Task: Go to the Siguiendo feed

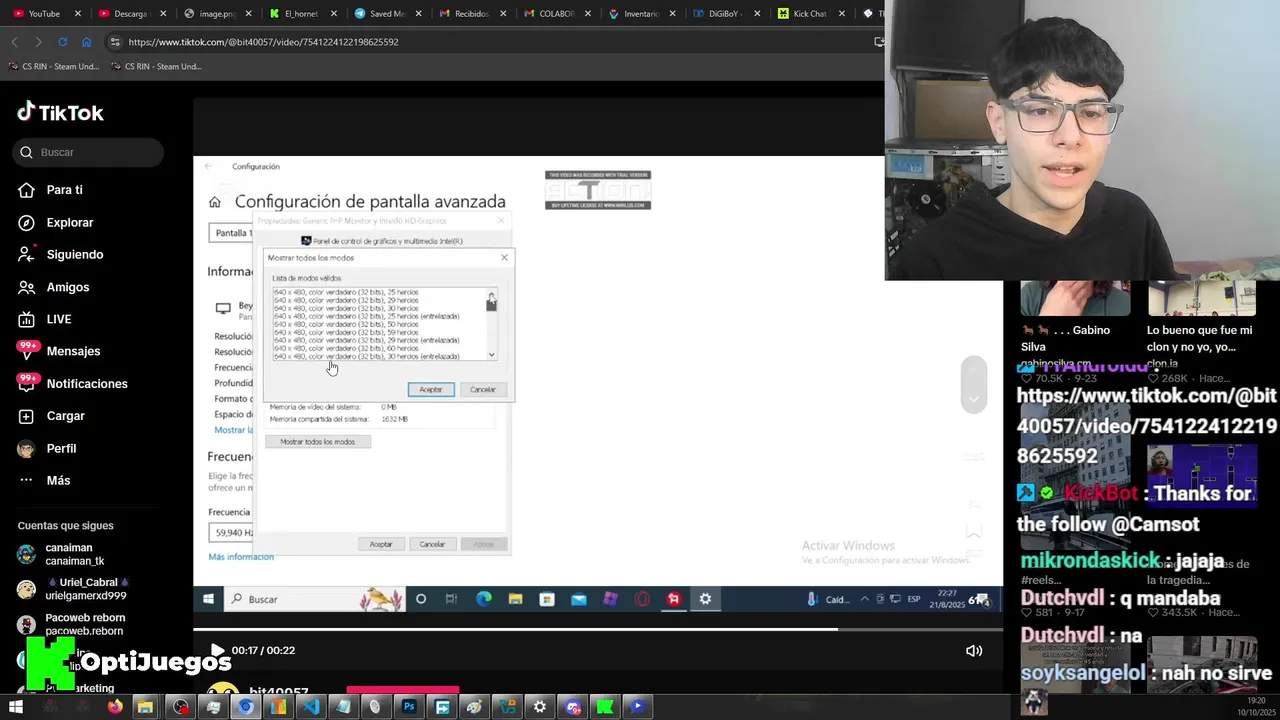Action: coord(75,254)
